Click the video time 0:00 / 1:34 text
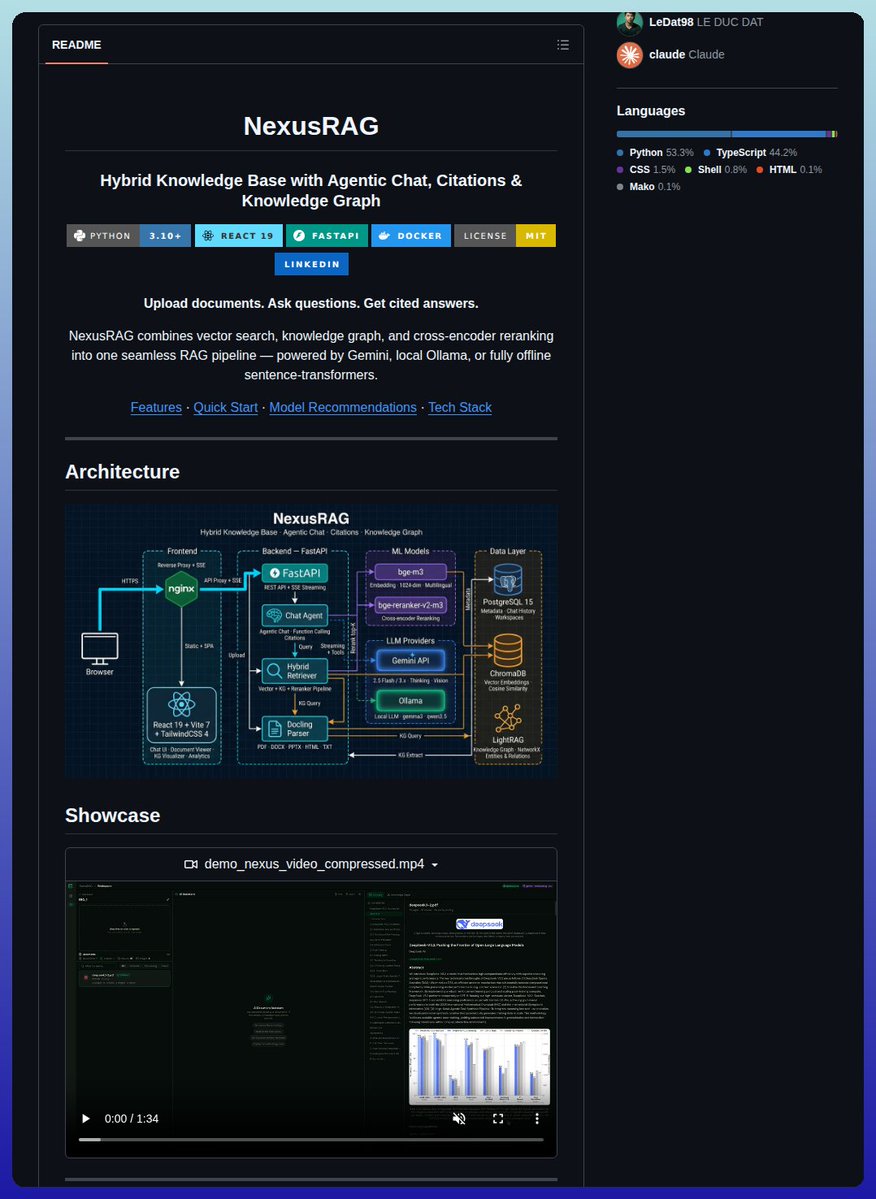Screen dimensions: 876x1199 (131, 1119)
